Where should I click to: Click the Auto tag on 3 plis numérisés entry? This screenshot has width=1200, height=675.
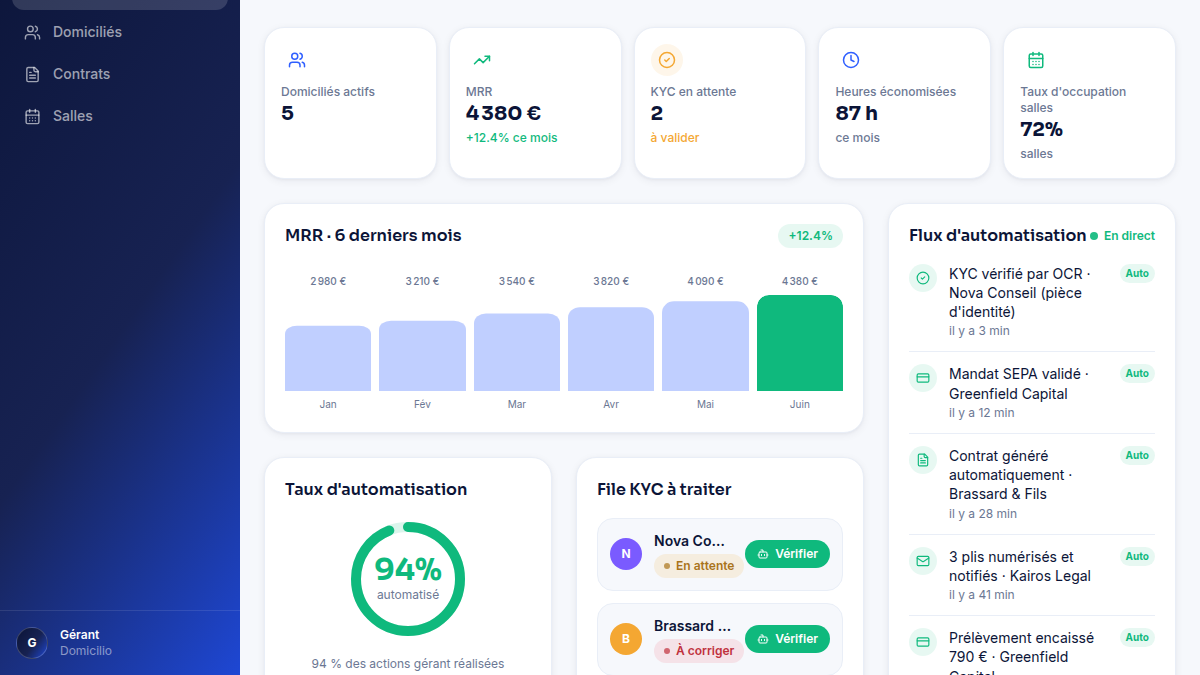(1138, 556)
